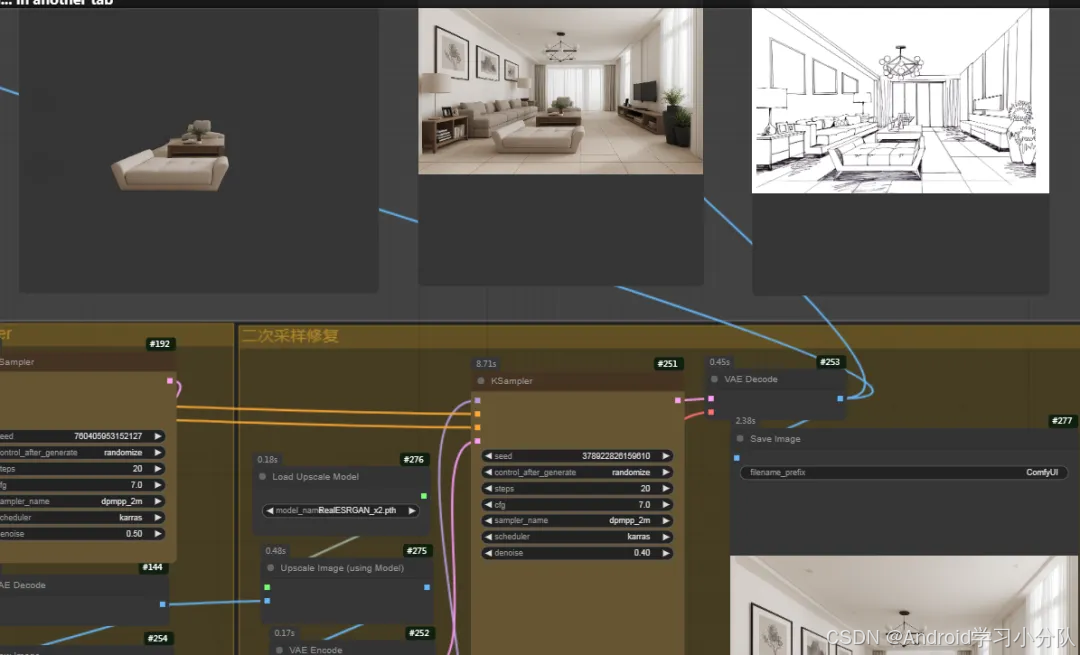Click blue images input port on Save Image
This screenshot has width=1080, height=655.
(x=736, y=458)
